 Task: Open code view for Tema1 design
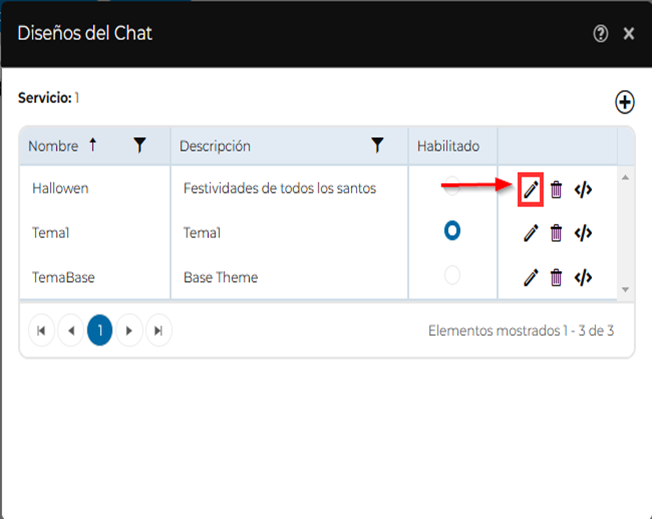click(x=584, y=233)
